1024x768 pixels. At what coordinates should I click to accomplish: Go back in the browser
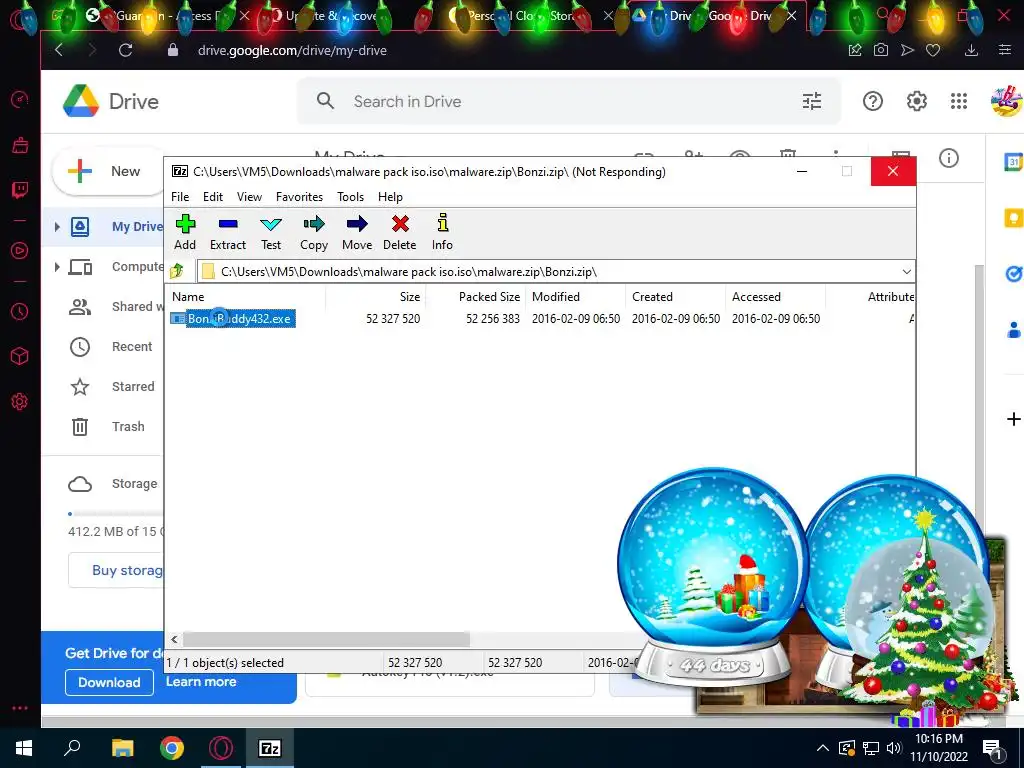tap(59, 50)
